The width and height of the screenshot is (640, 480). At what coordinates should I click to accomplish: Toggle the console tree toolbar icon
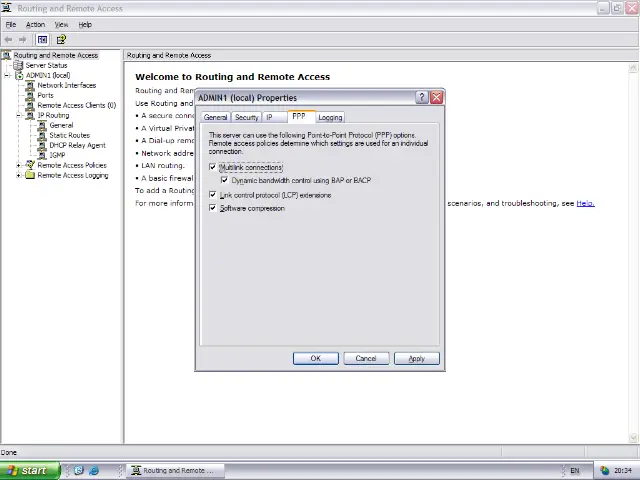[x=42, y=40]
